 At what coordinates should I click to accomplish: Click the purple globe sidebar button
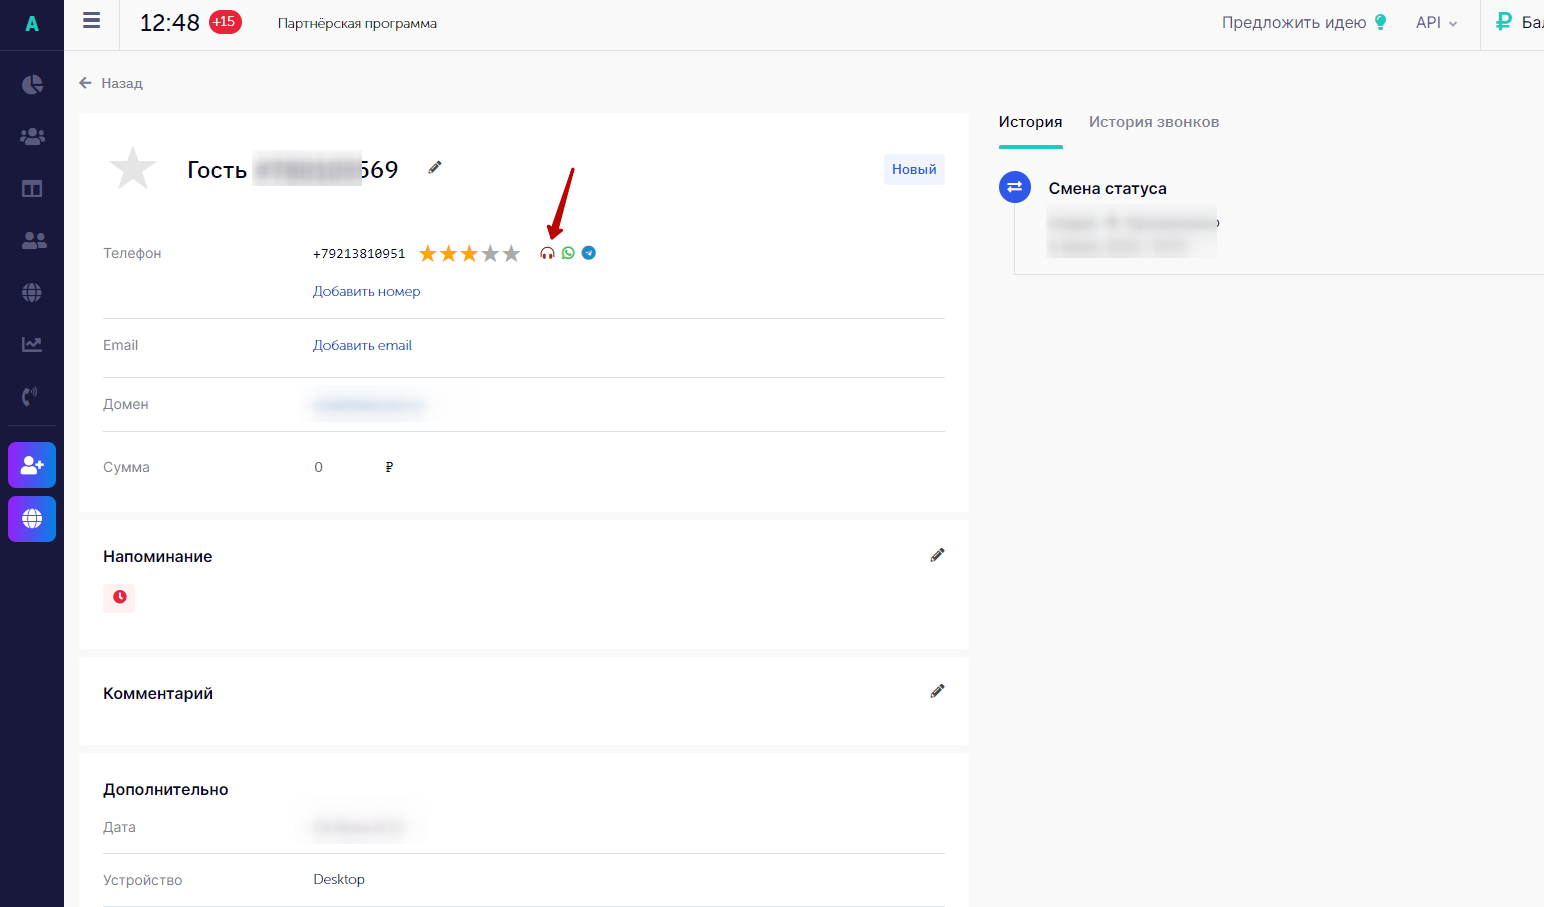click(32, 519)
